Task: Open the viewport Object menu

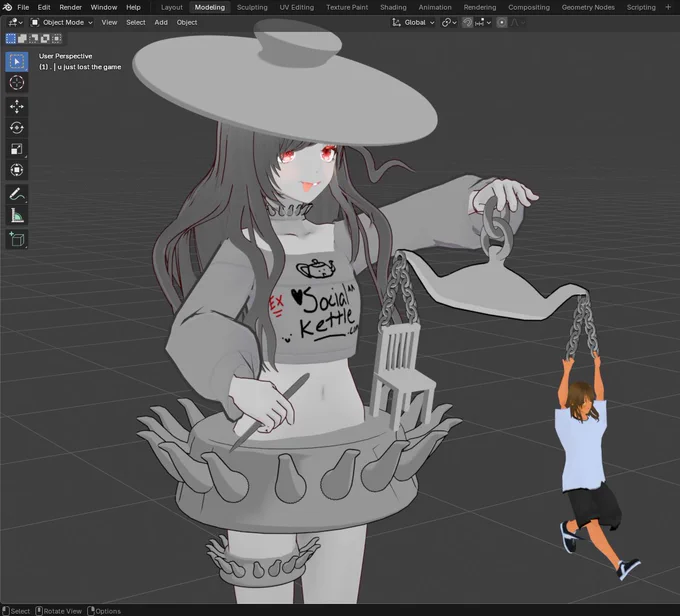Action: pyautogui.click(x=187, y=23)
